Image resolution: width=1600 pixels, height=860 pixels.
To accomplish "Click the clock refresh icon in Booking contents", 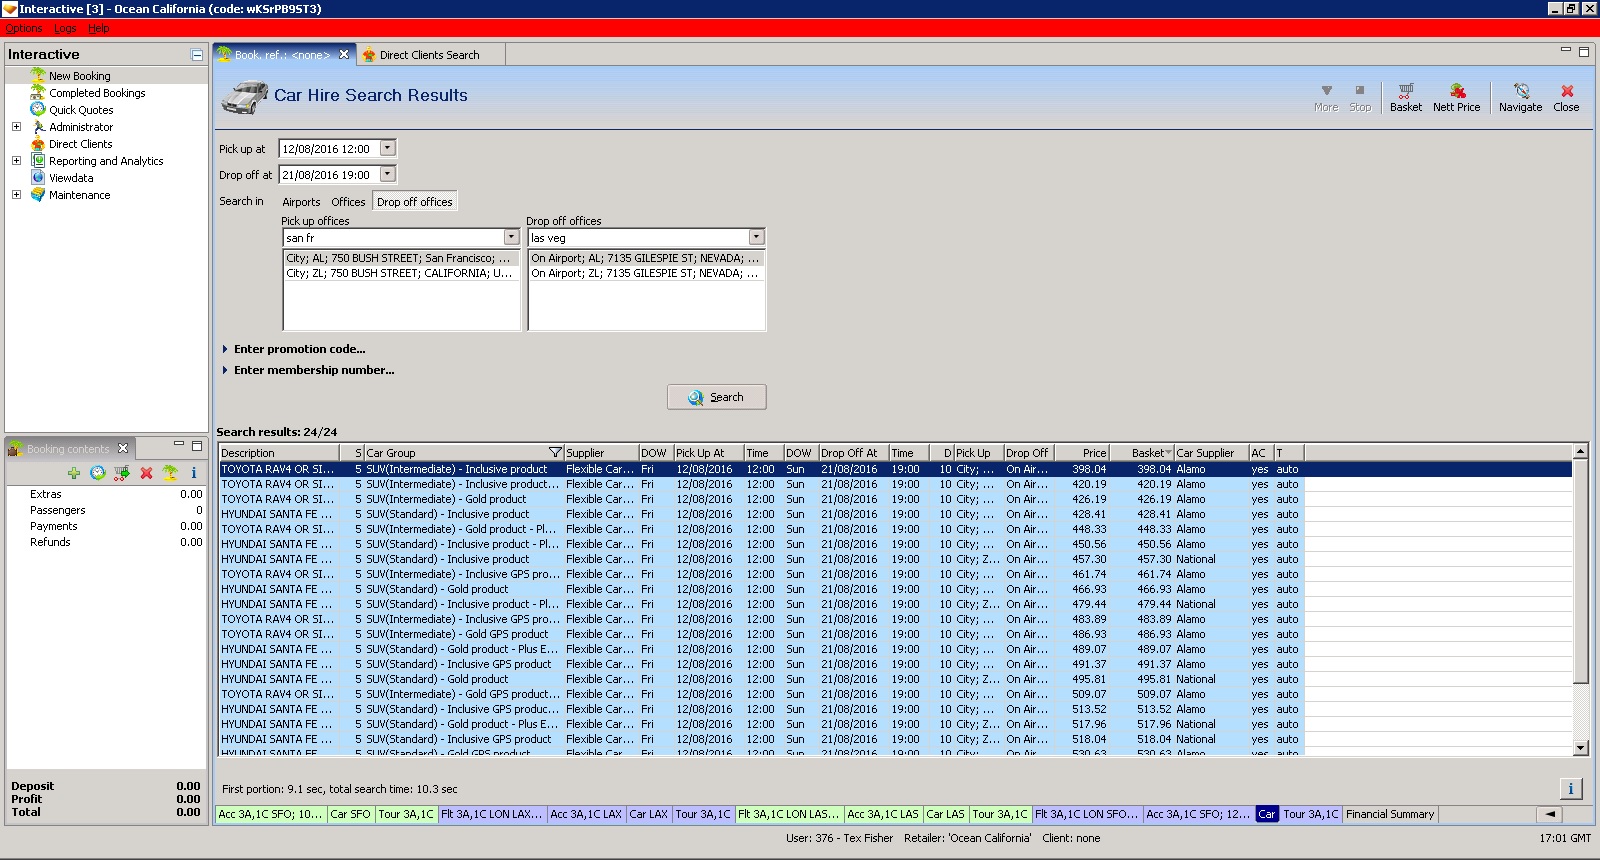I will [97, 473].
